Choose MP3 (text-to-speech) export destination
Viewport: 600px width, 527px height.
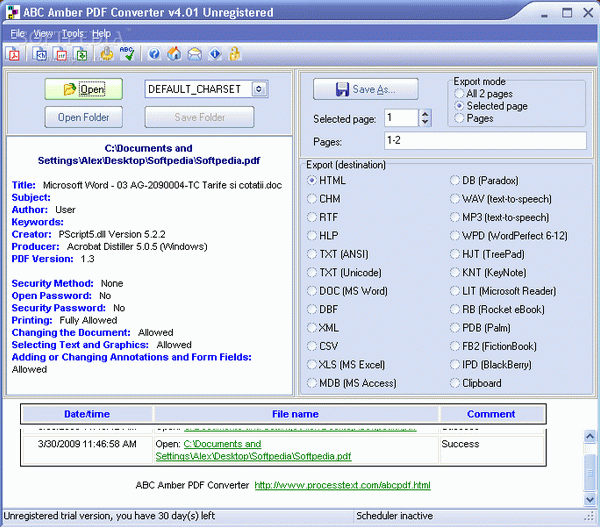[x=499, y=217]
